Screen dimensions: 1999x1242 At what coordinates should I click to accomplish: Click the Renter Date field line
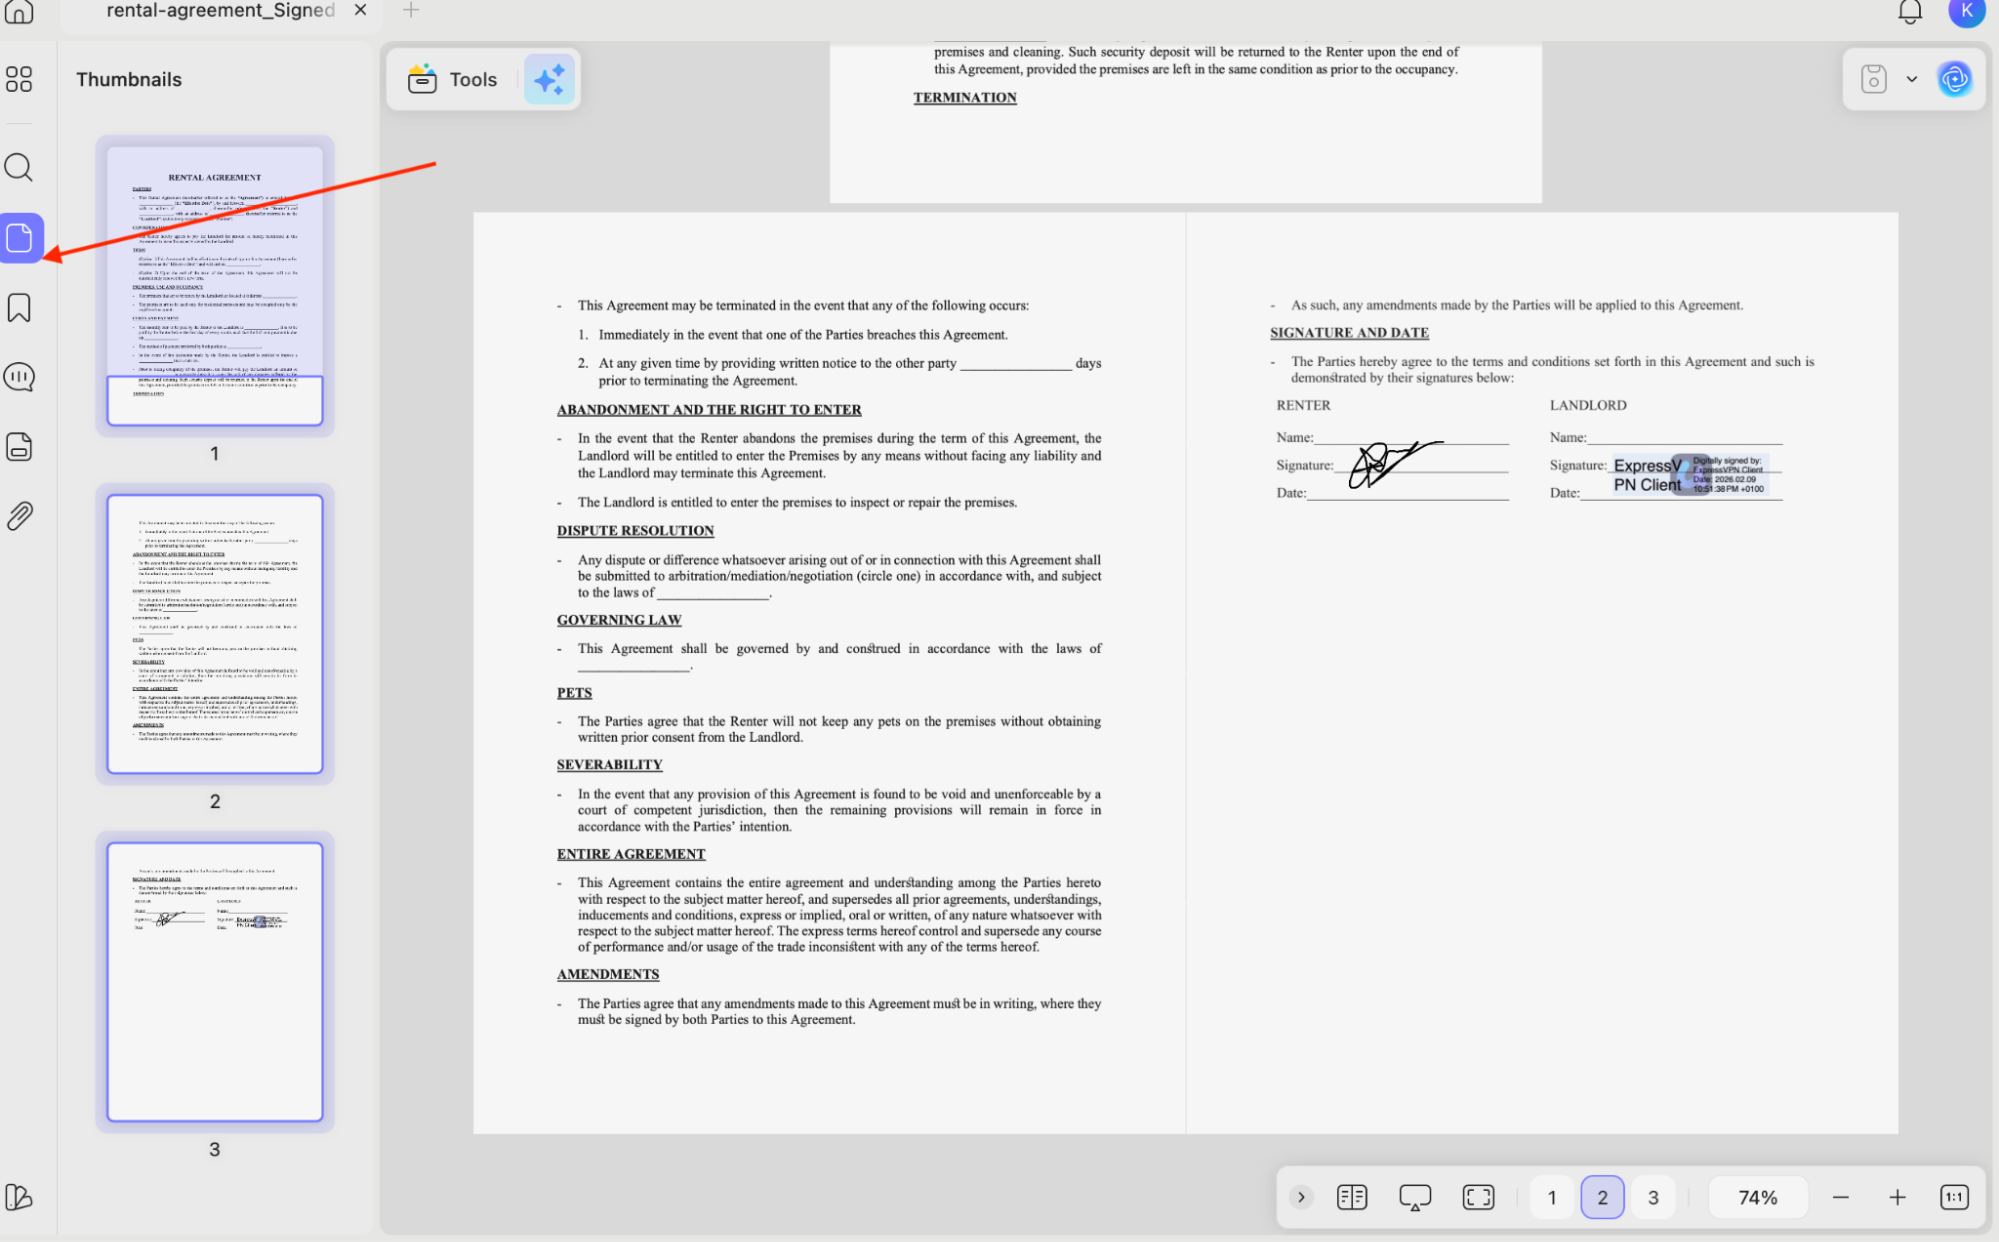pos(1408,493)
